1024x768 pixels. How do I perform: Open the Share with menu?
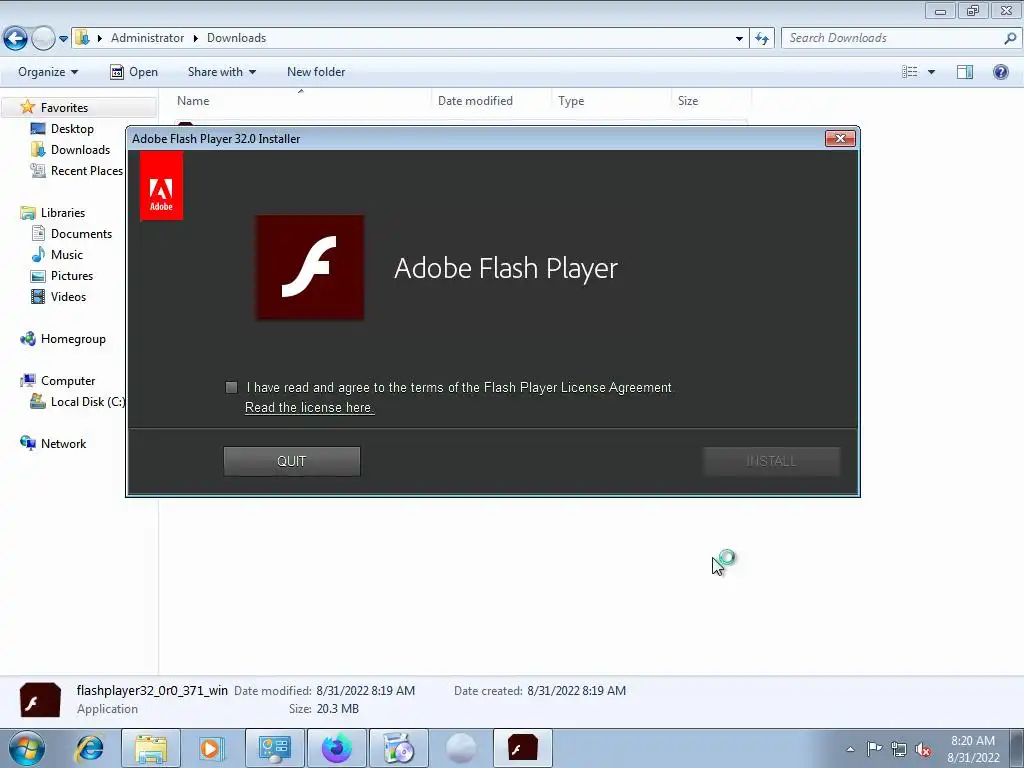(221, 72)
